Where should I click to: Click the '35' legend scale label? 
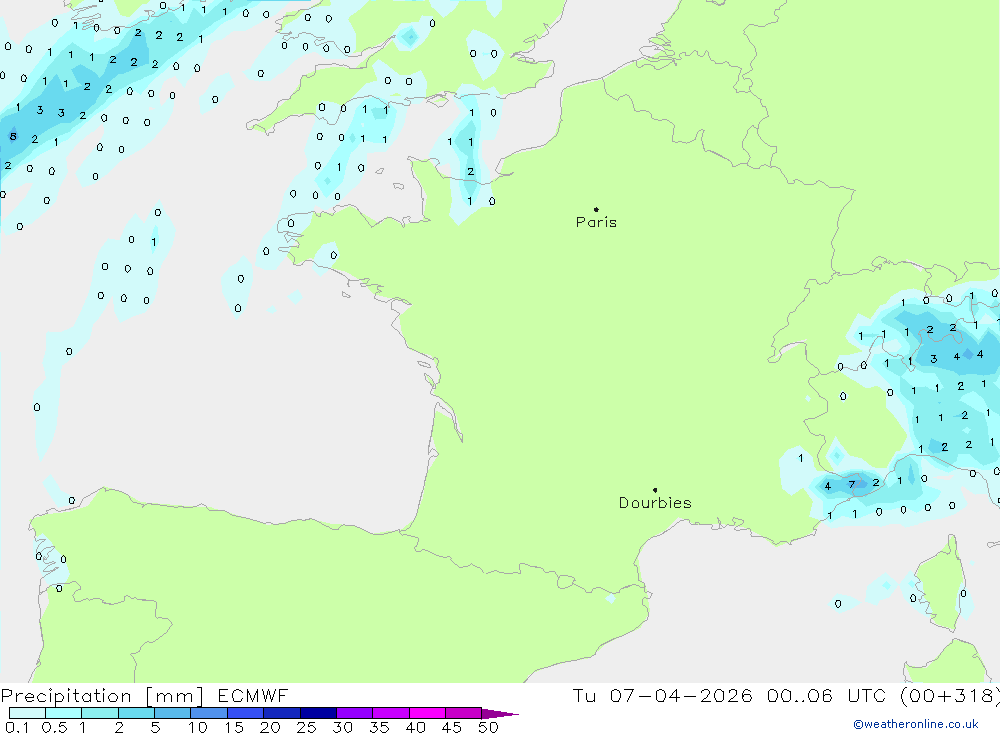click(x=379, y=727)
